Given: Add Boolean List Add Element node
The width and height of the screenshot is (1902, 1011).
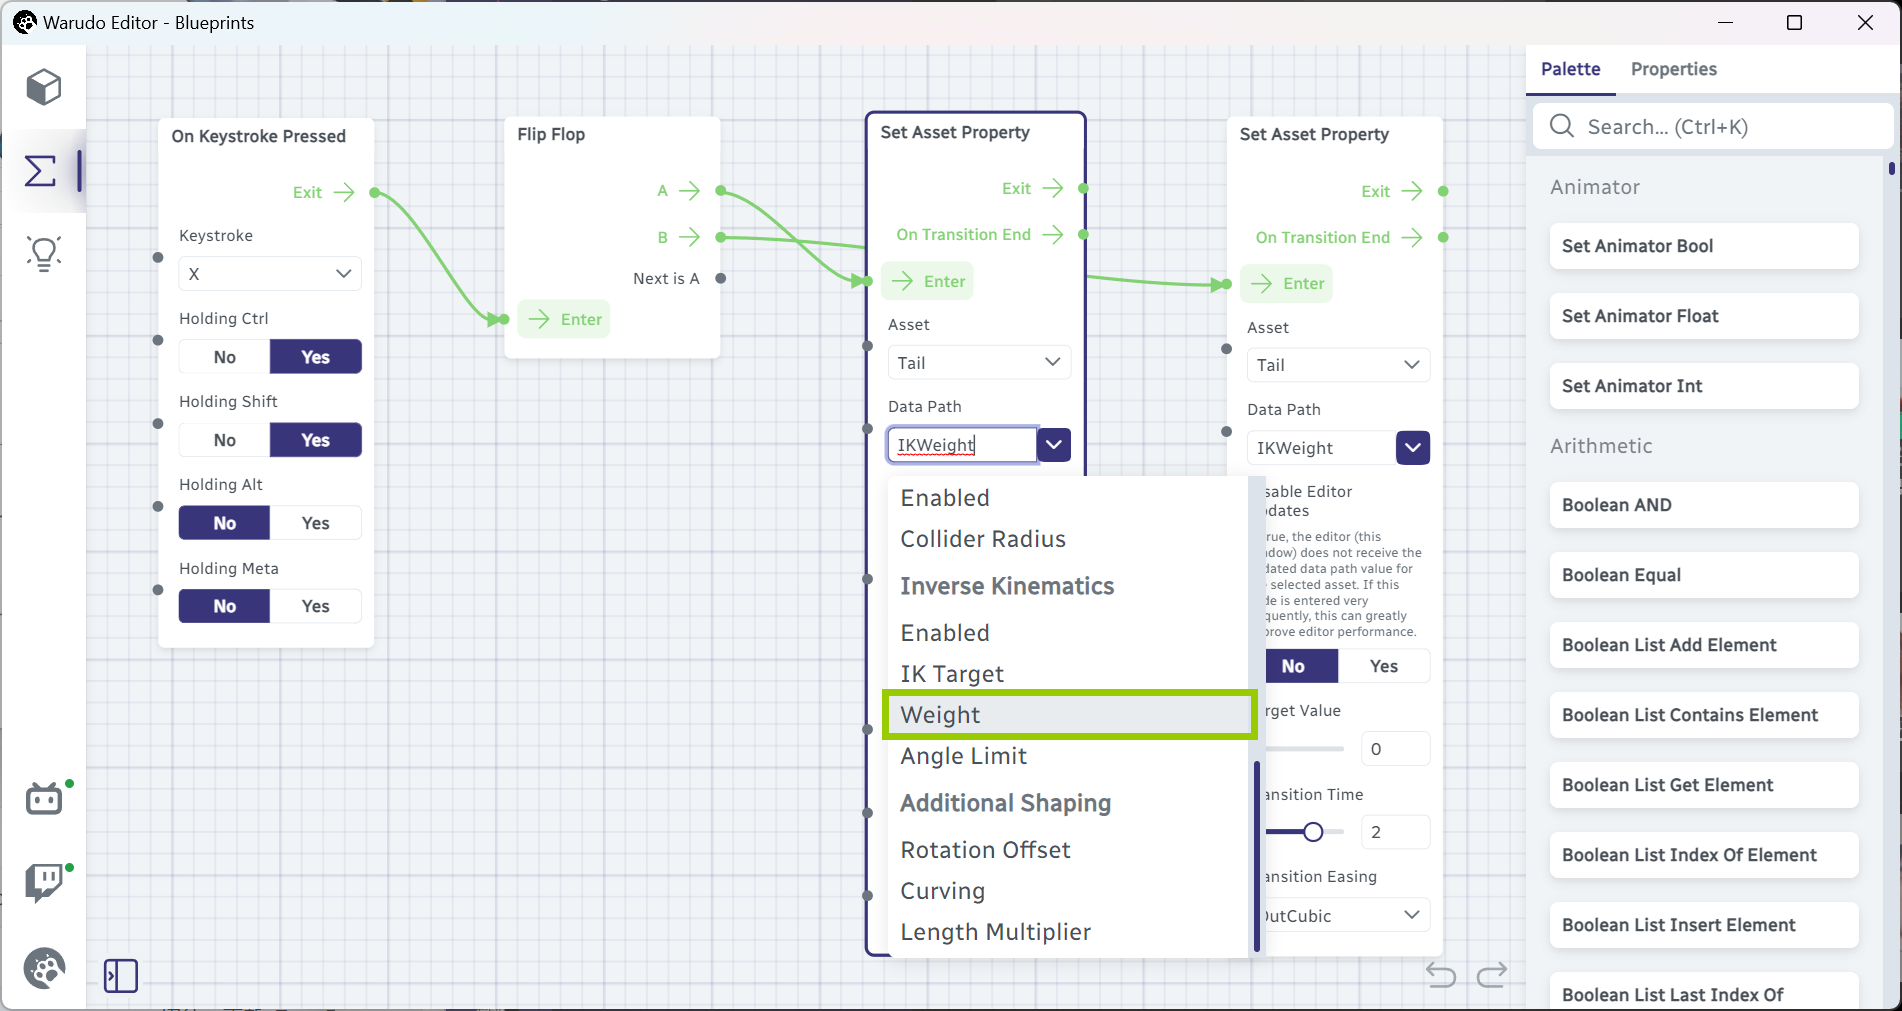Looking at the screenshot, I should point(1704,645).
